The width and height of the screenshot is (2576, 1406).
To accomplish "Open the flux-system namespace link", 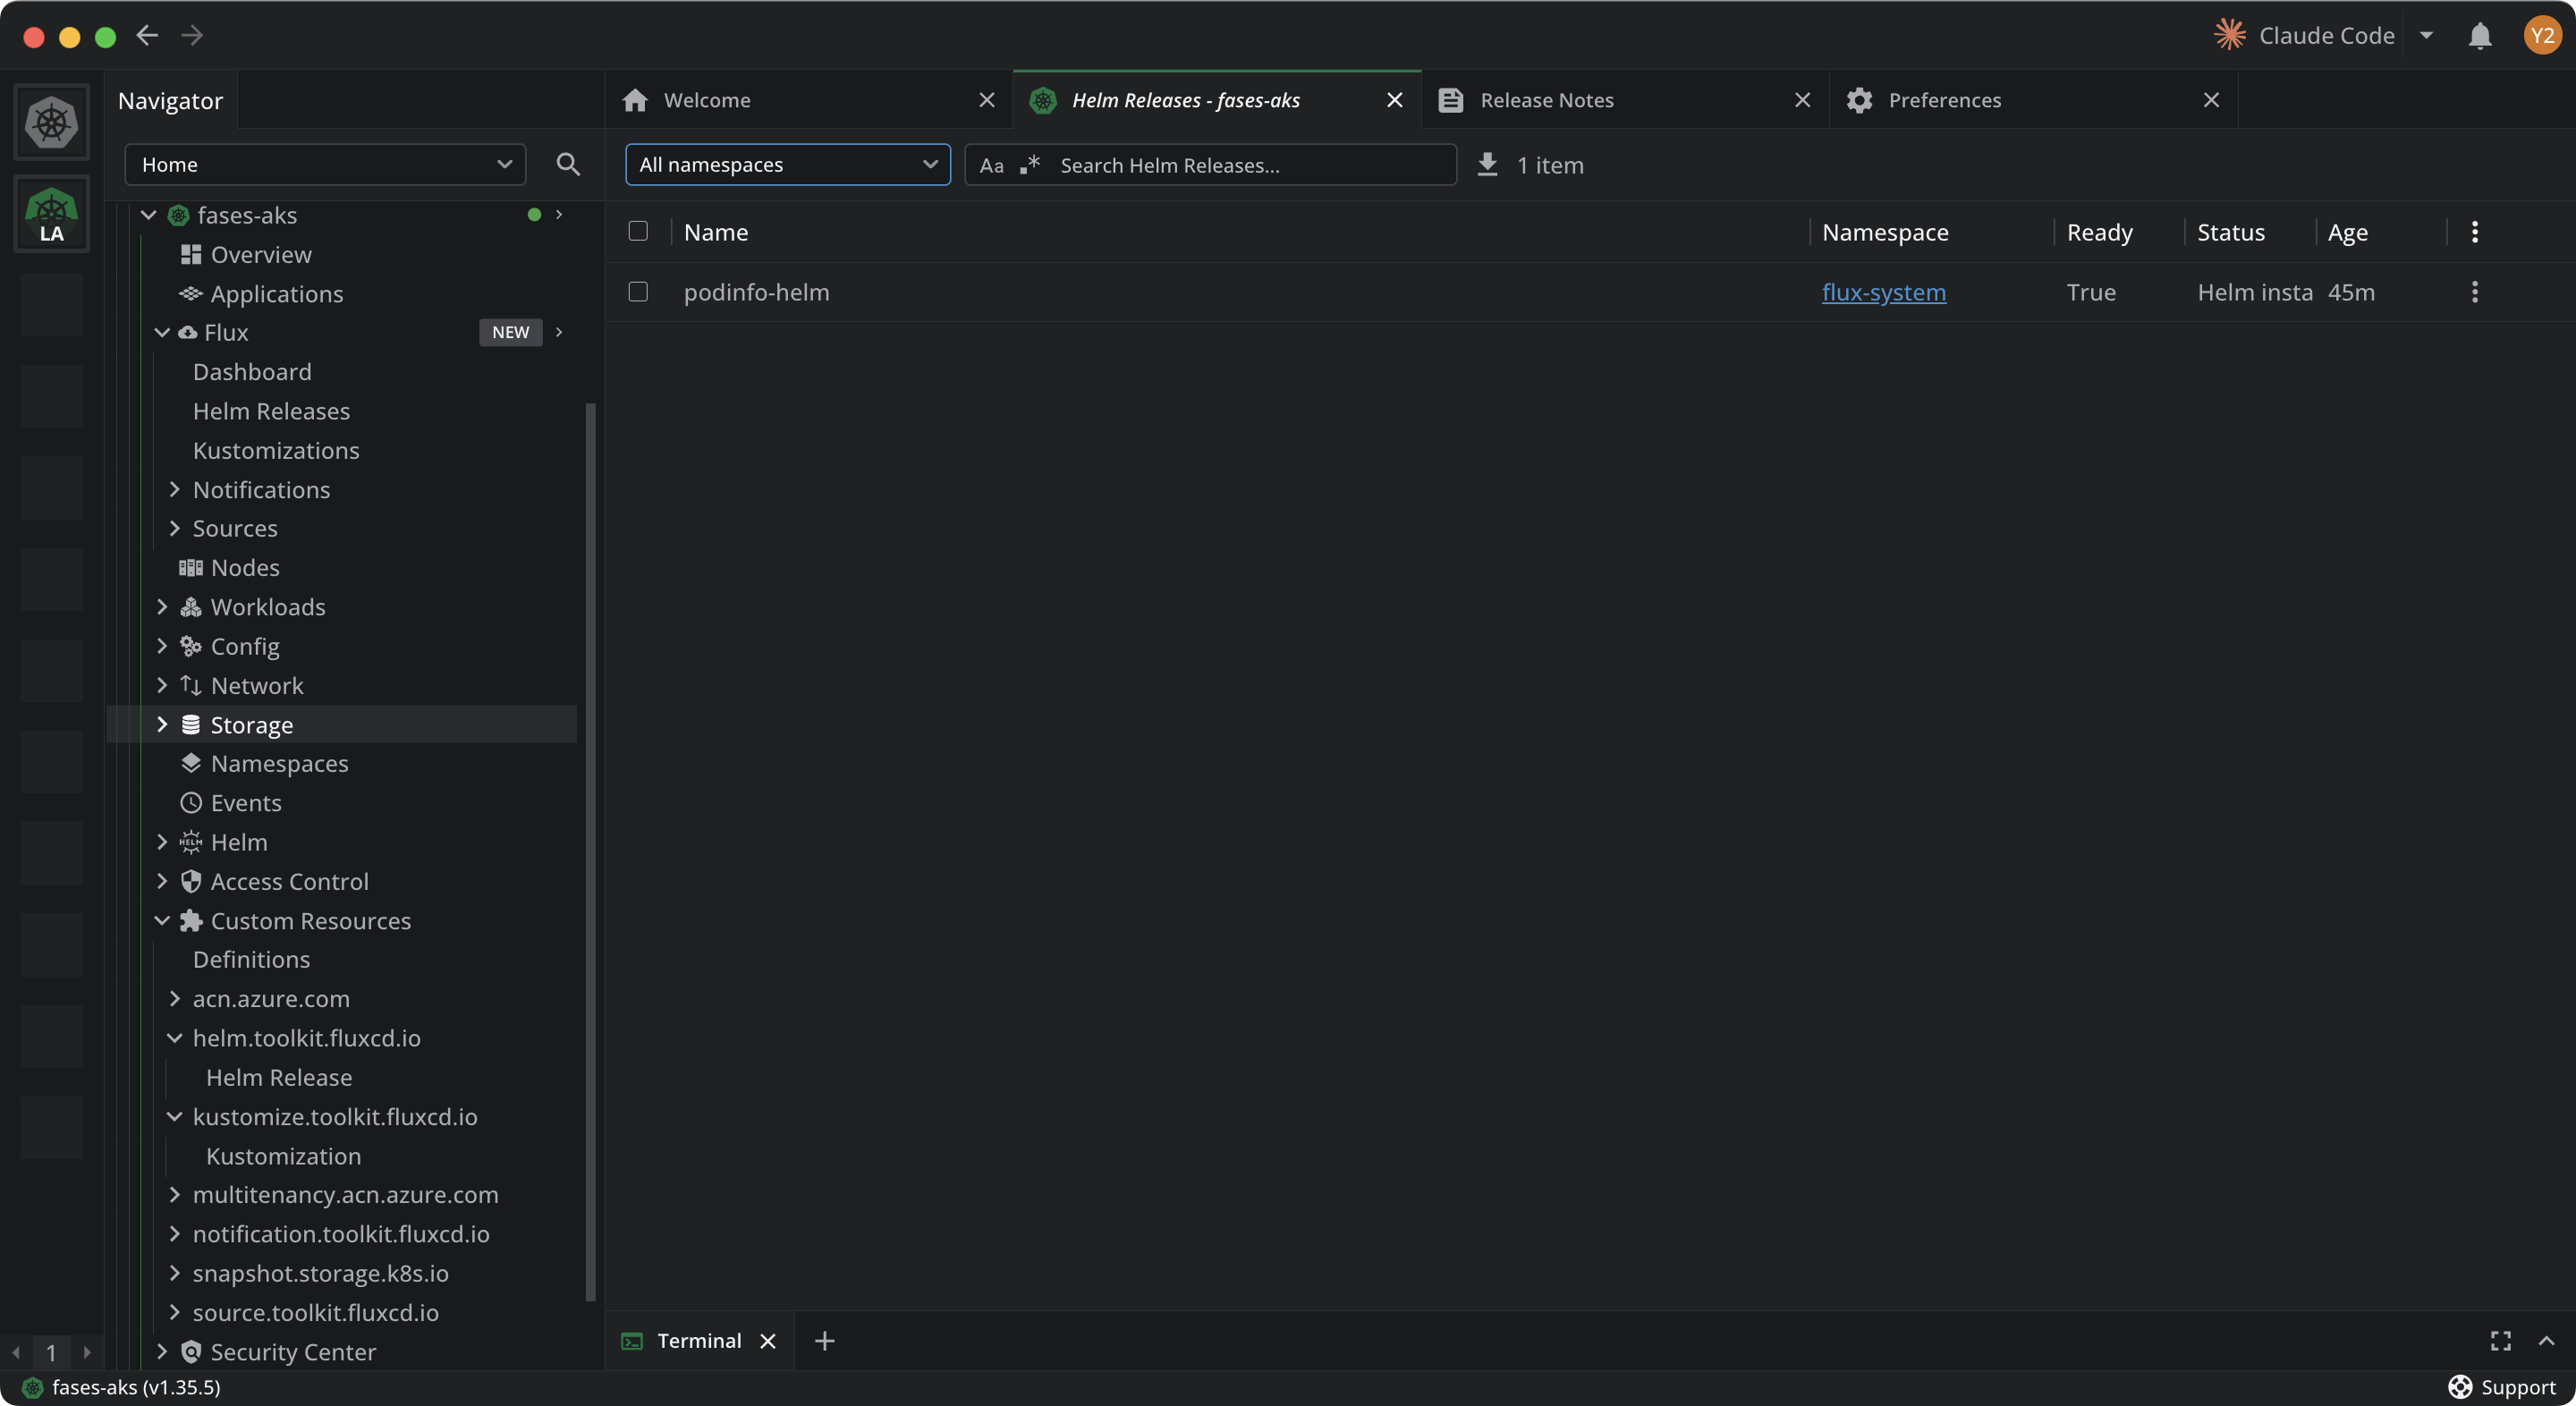I will click(1884, 292).
